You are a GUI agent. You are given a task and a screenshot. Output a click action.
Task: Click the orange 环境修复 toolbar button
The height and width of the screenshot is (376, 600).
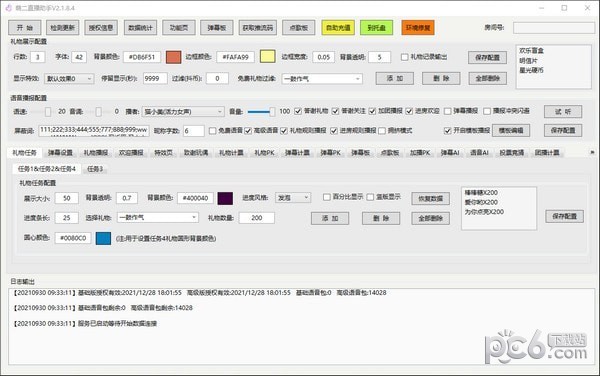(418, 28)
